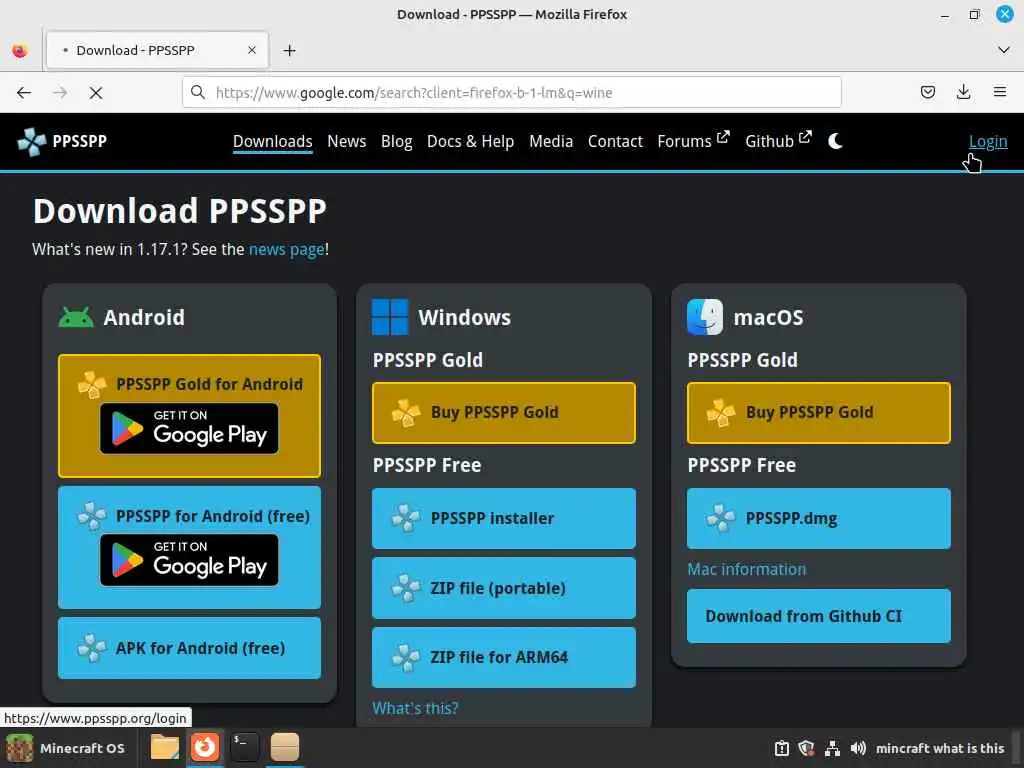
Task: Download ZIP file for ARM64
Action: click(x=504, y=657)
